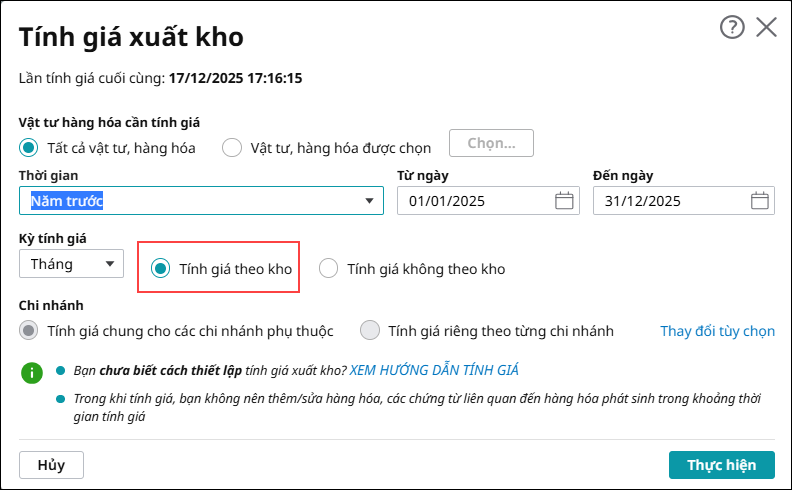Open the Thay đổi tùy chọn link
The height and width of the screenshot is (490, 792).
(x=717, y=331)
